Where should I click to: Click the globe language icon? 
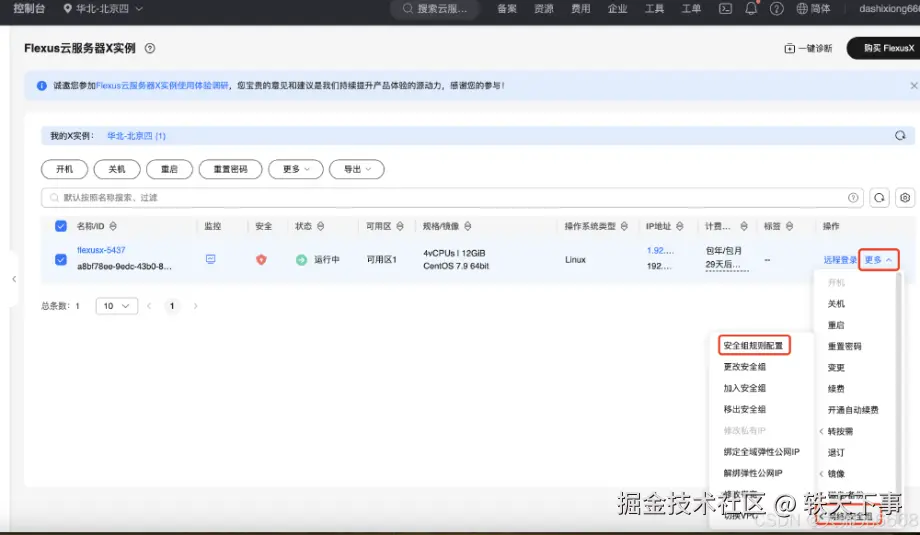point(802,9)
